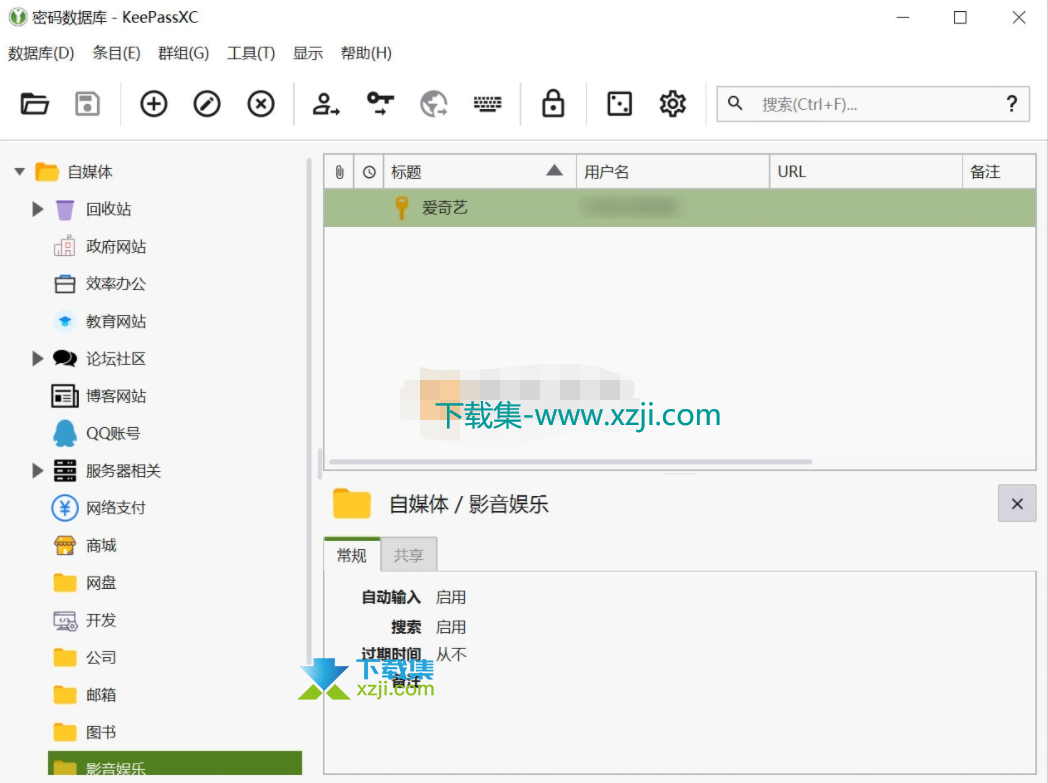The image size is (1048, 783).
Task: Open the 公司 group
Action: (x=101, y=658)
